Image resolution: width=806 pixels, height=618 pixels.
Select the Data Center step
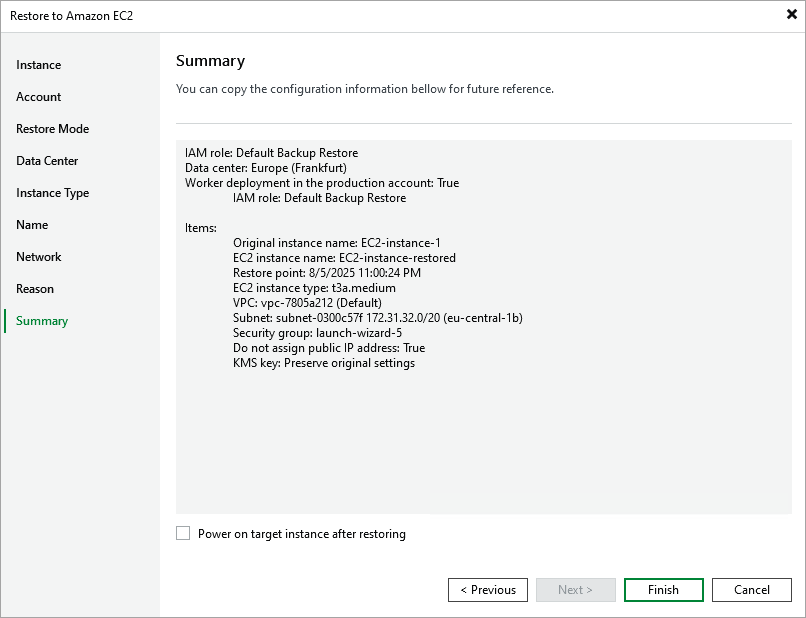pos(47,161)
